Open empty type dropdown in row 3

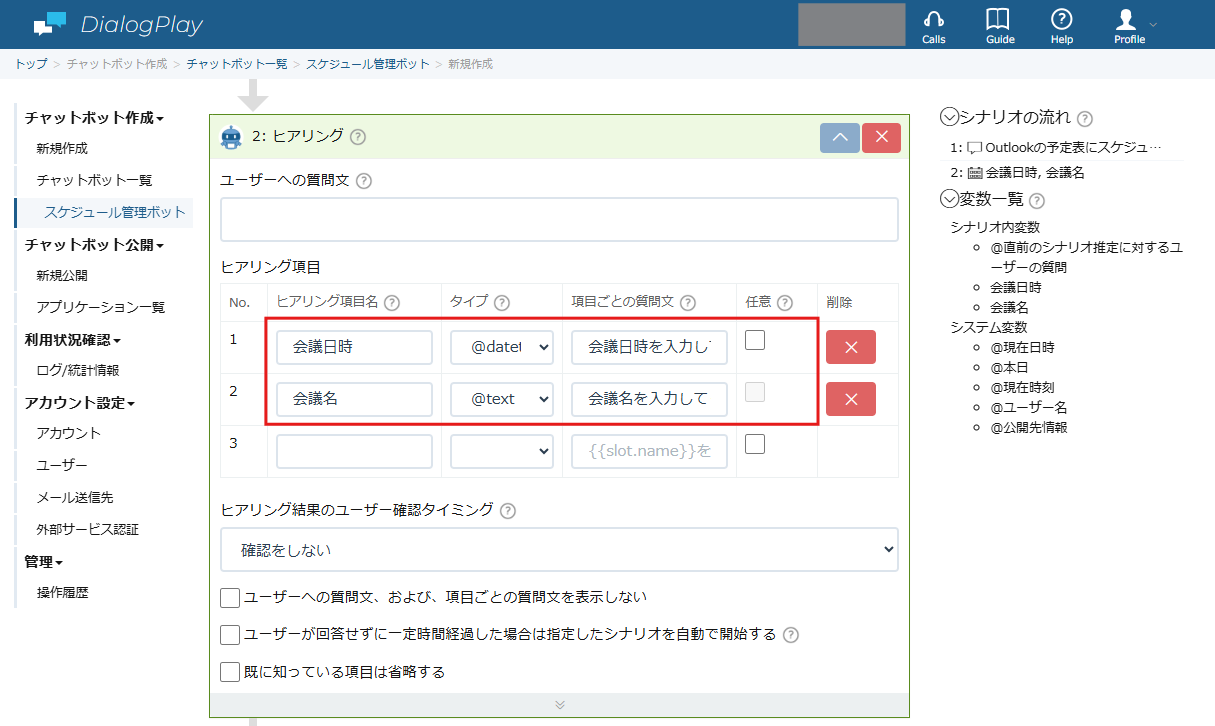click(x=502, y=451)
